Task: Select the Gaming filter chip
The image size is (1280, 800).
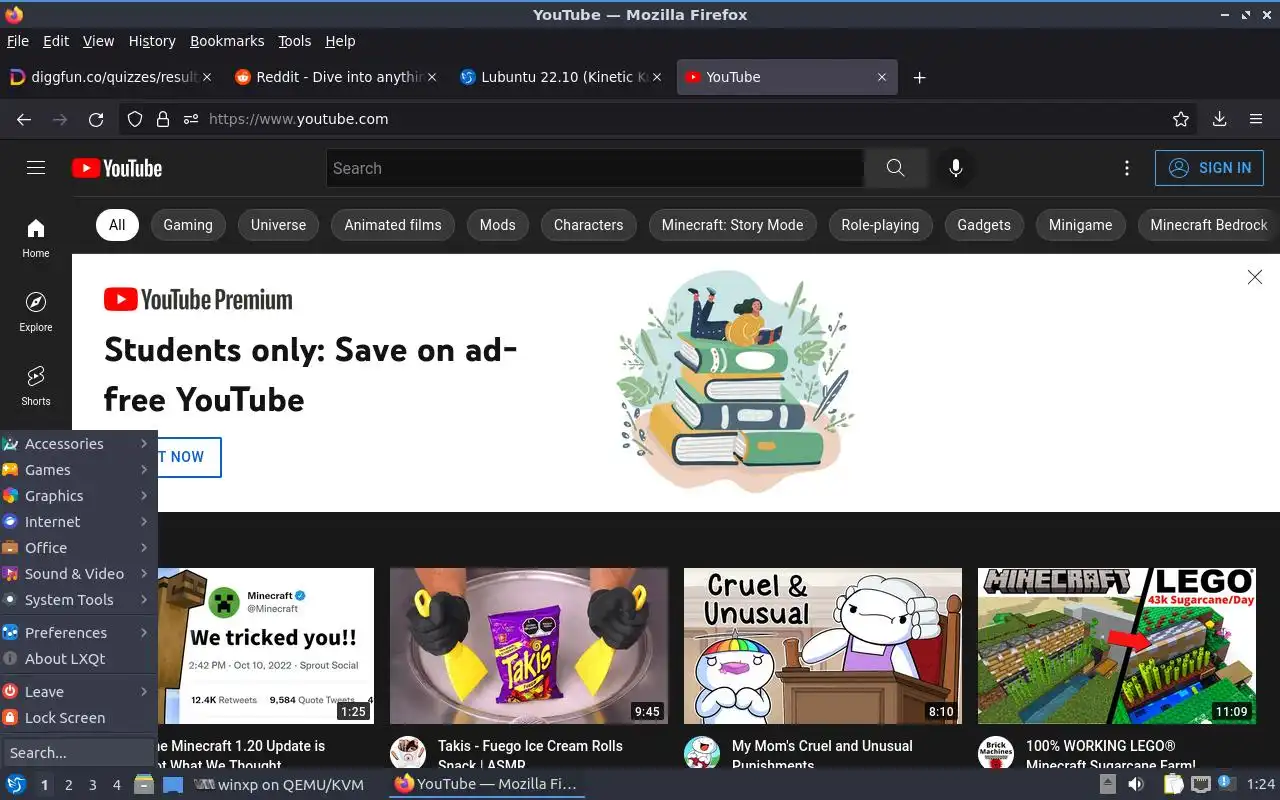Action: (x=188, y=225)
